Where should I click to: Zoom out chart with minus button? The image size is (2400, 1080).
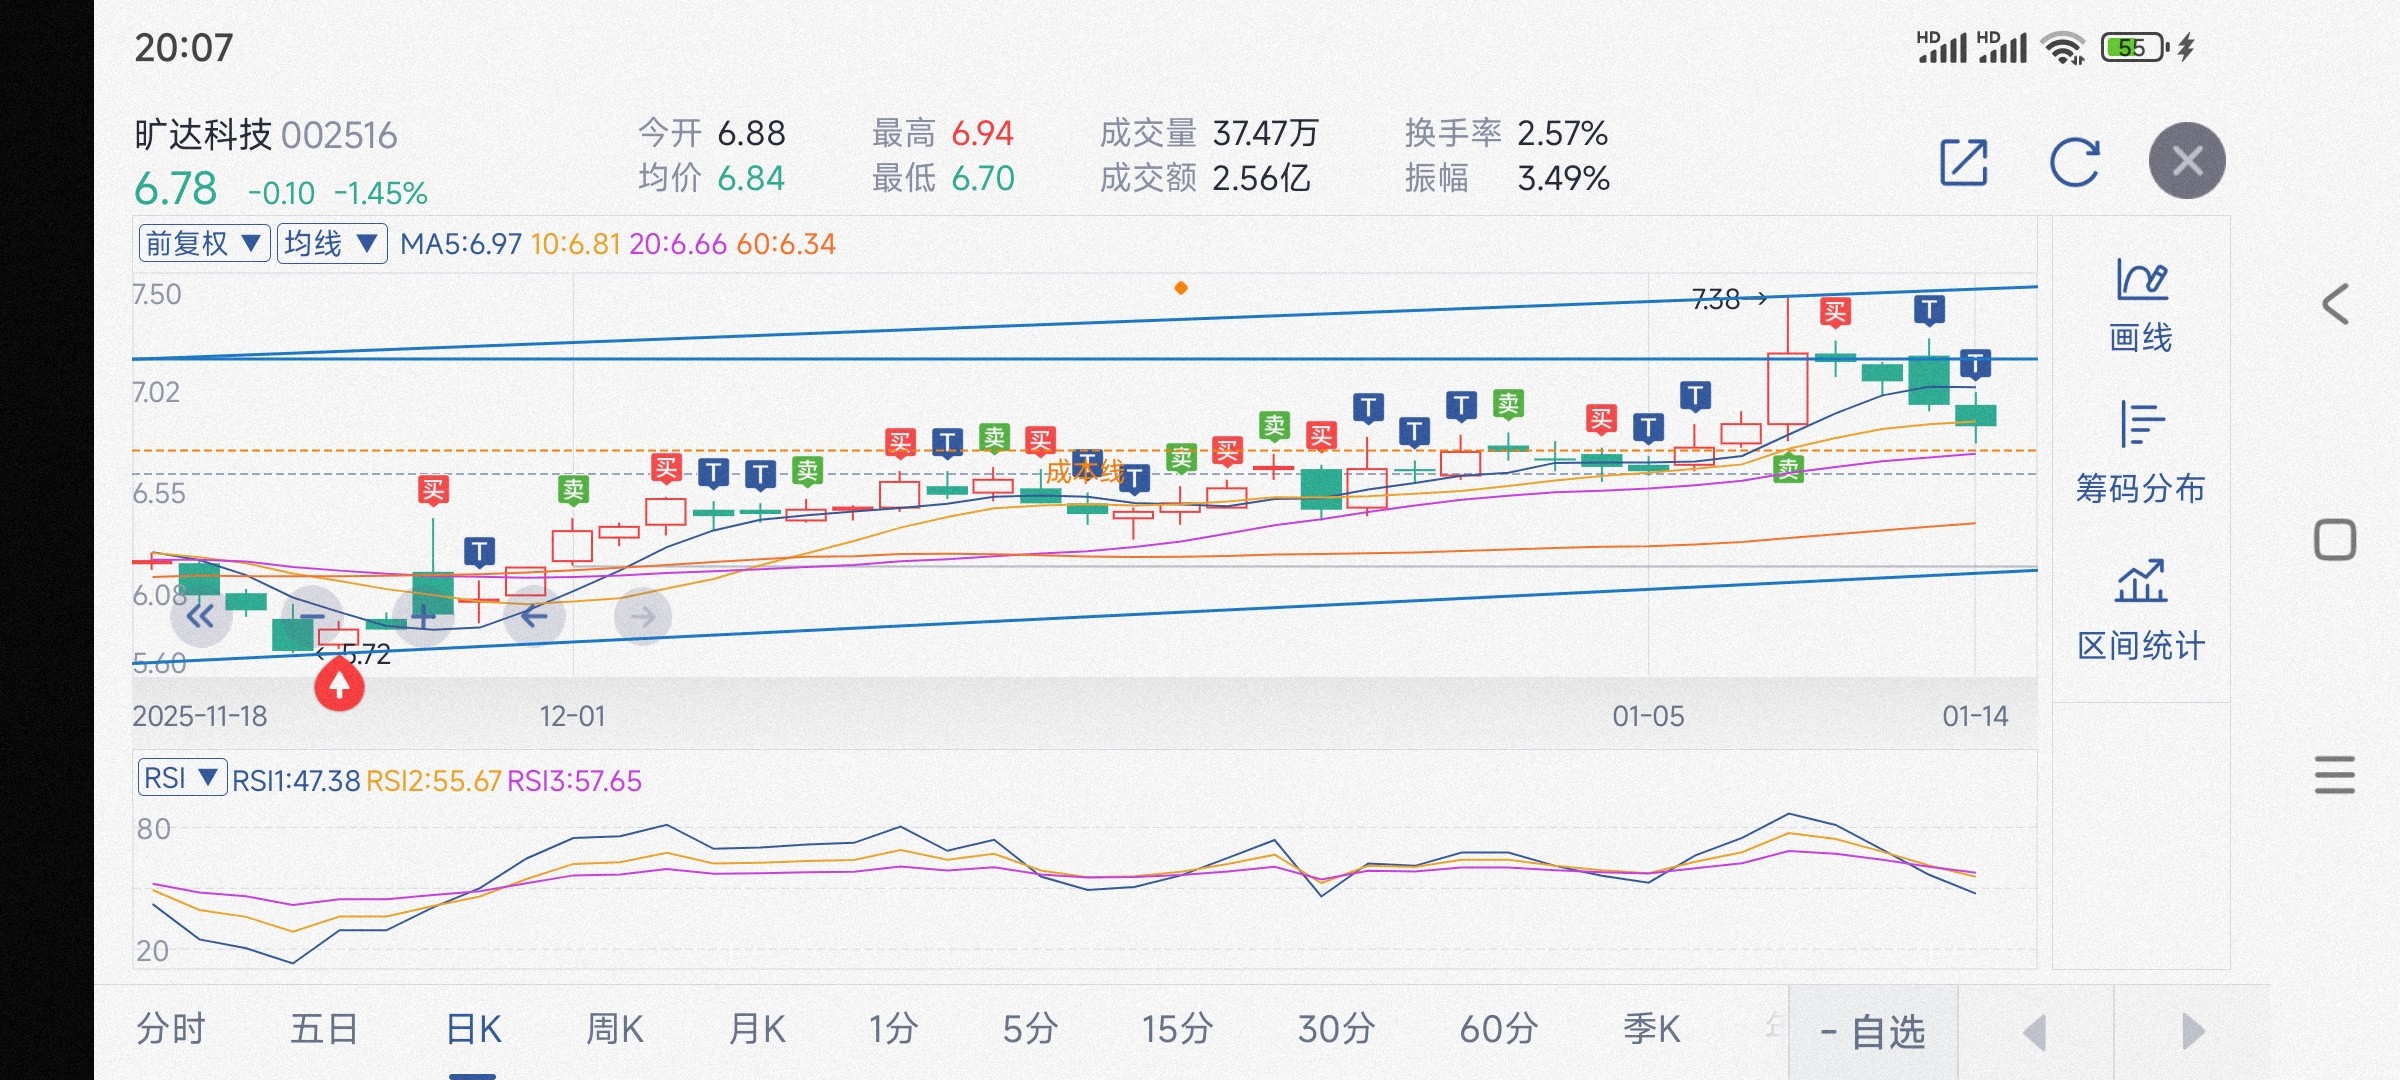(312, 616)
